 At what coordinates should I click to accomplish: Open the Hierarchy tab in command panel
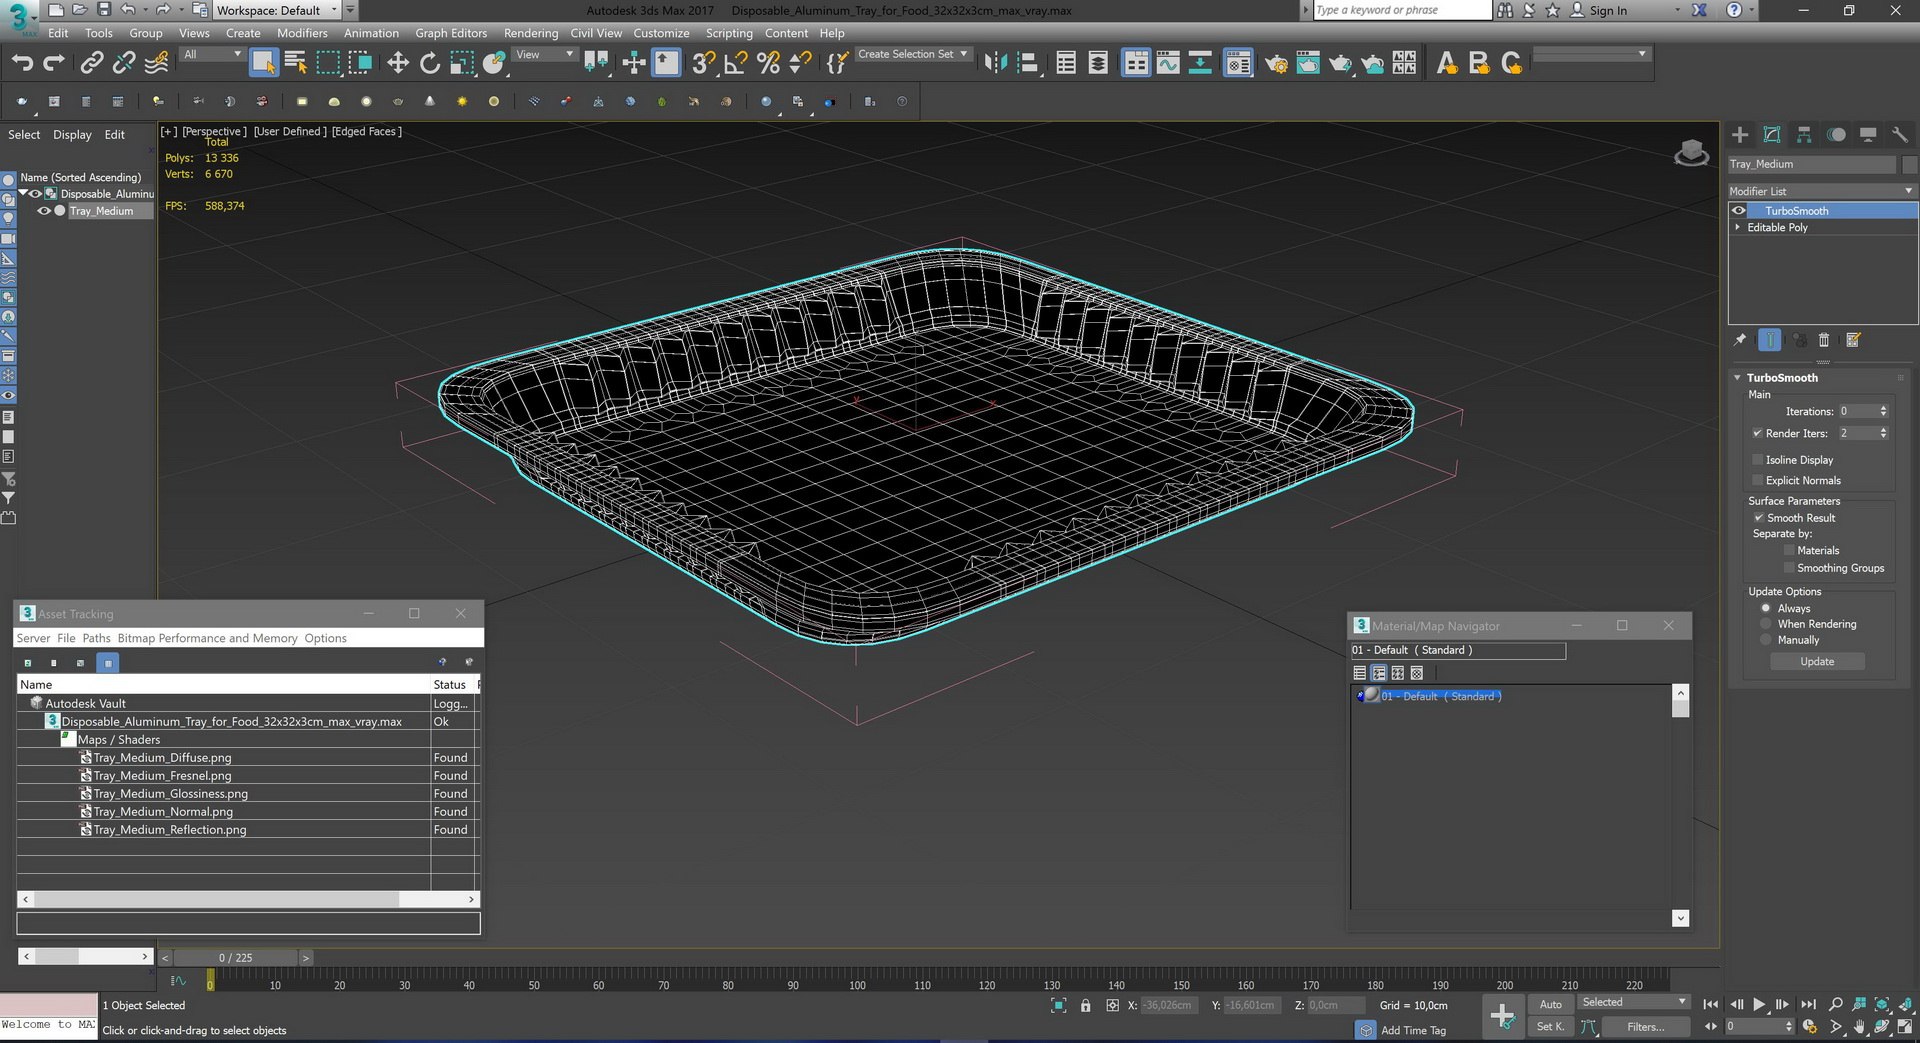(x=1804, y=135)
